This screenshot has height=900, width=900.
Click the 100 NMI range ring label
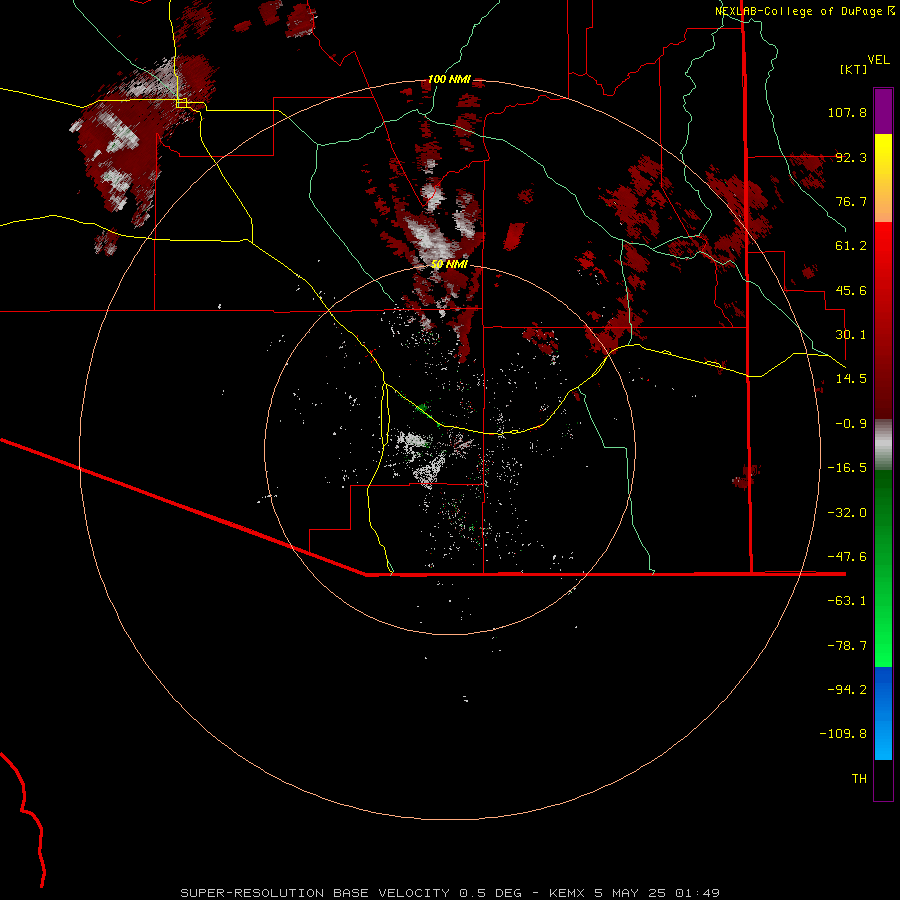(449, 79)
